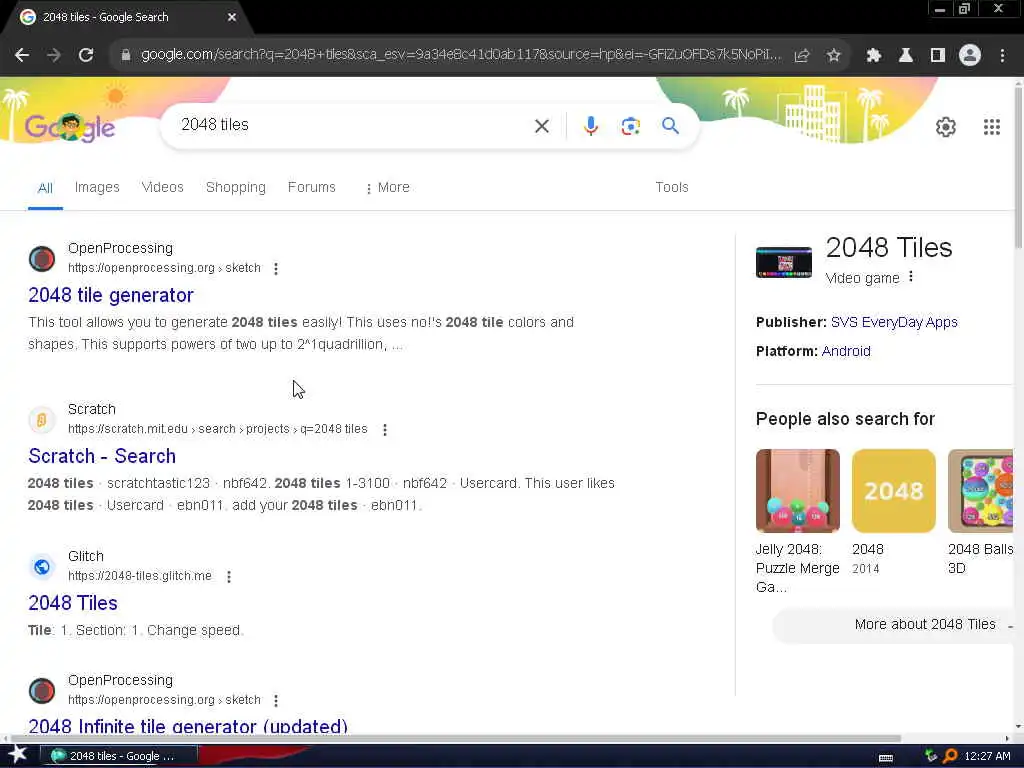
Task: Start voice search with microphone icon
Action: [590, 125]
